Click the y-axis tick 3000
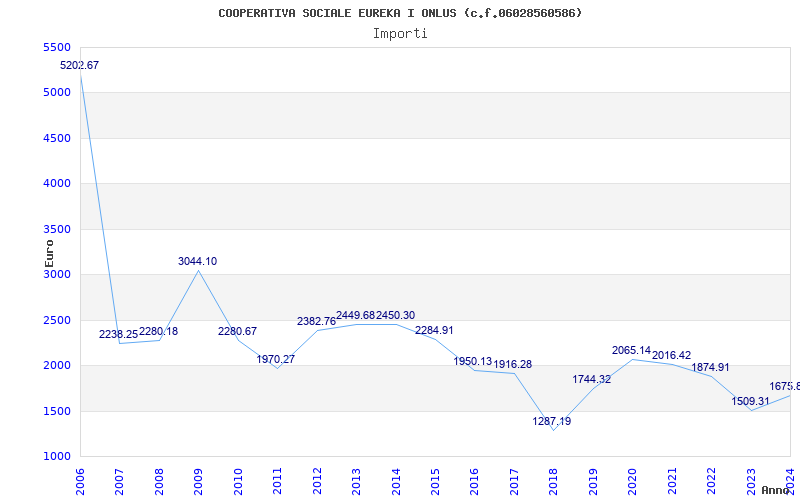This screenshot has height=500, width=800. (x=57, y=274)
